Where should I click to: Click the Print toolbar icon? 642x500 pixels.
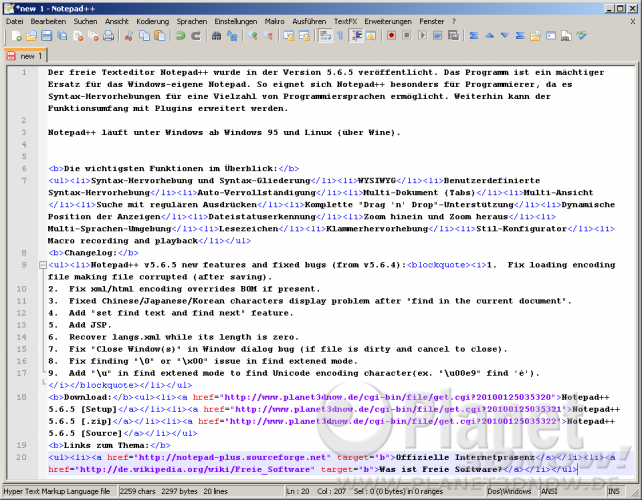coord(109,36)
